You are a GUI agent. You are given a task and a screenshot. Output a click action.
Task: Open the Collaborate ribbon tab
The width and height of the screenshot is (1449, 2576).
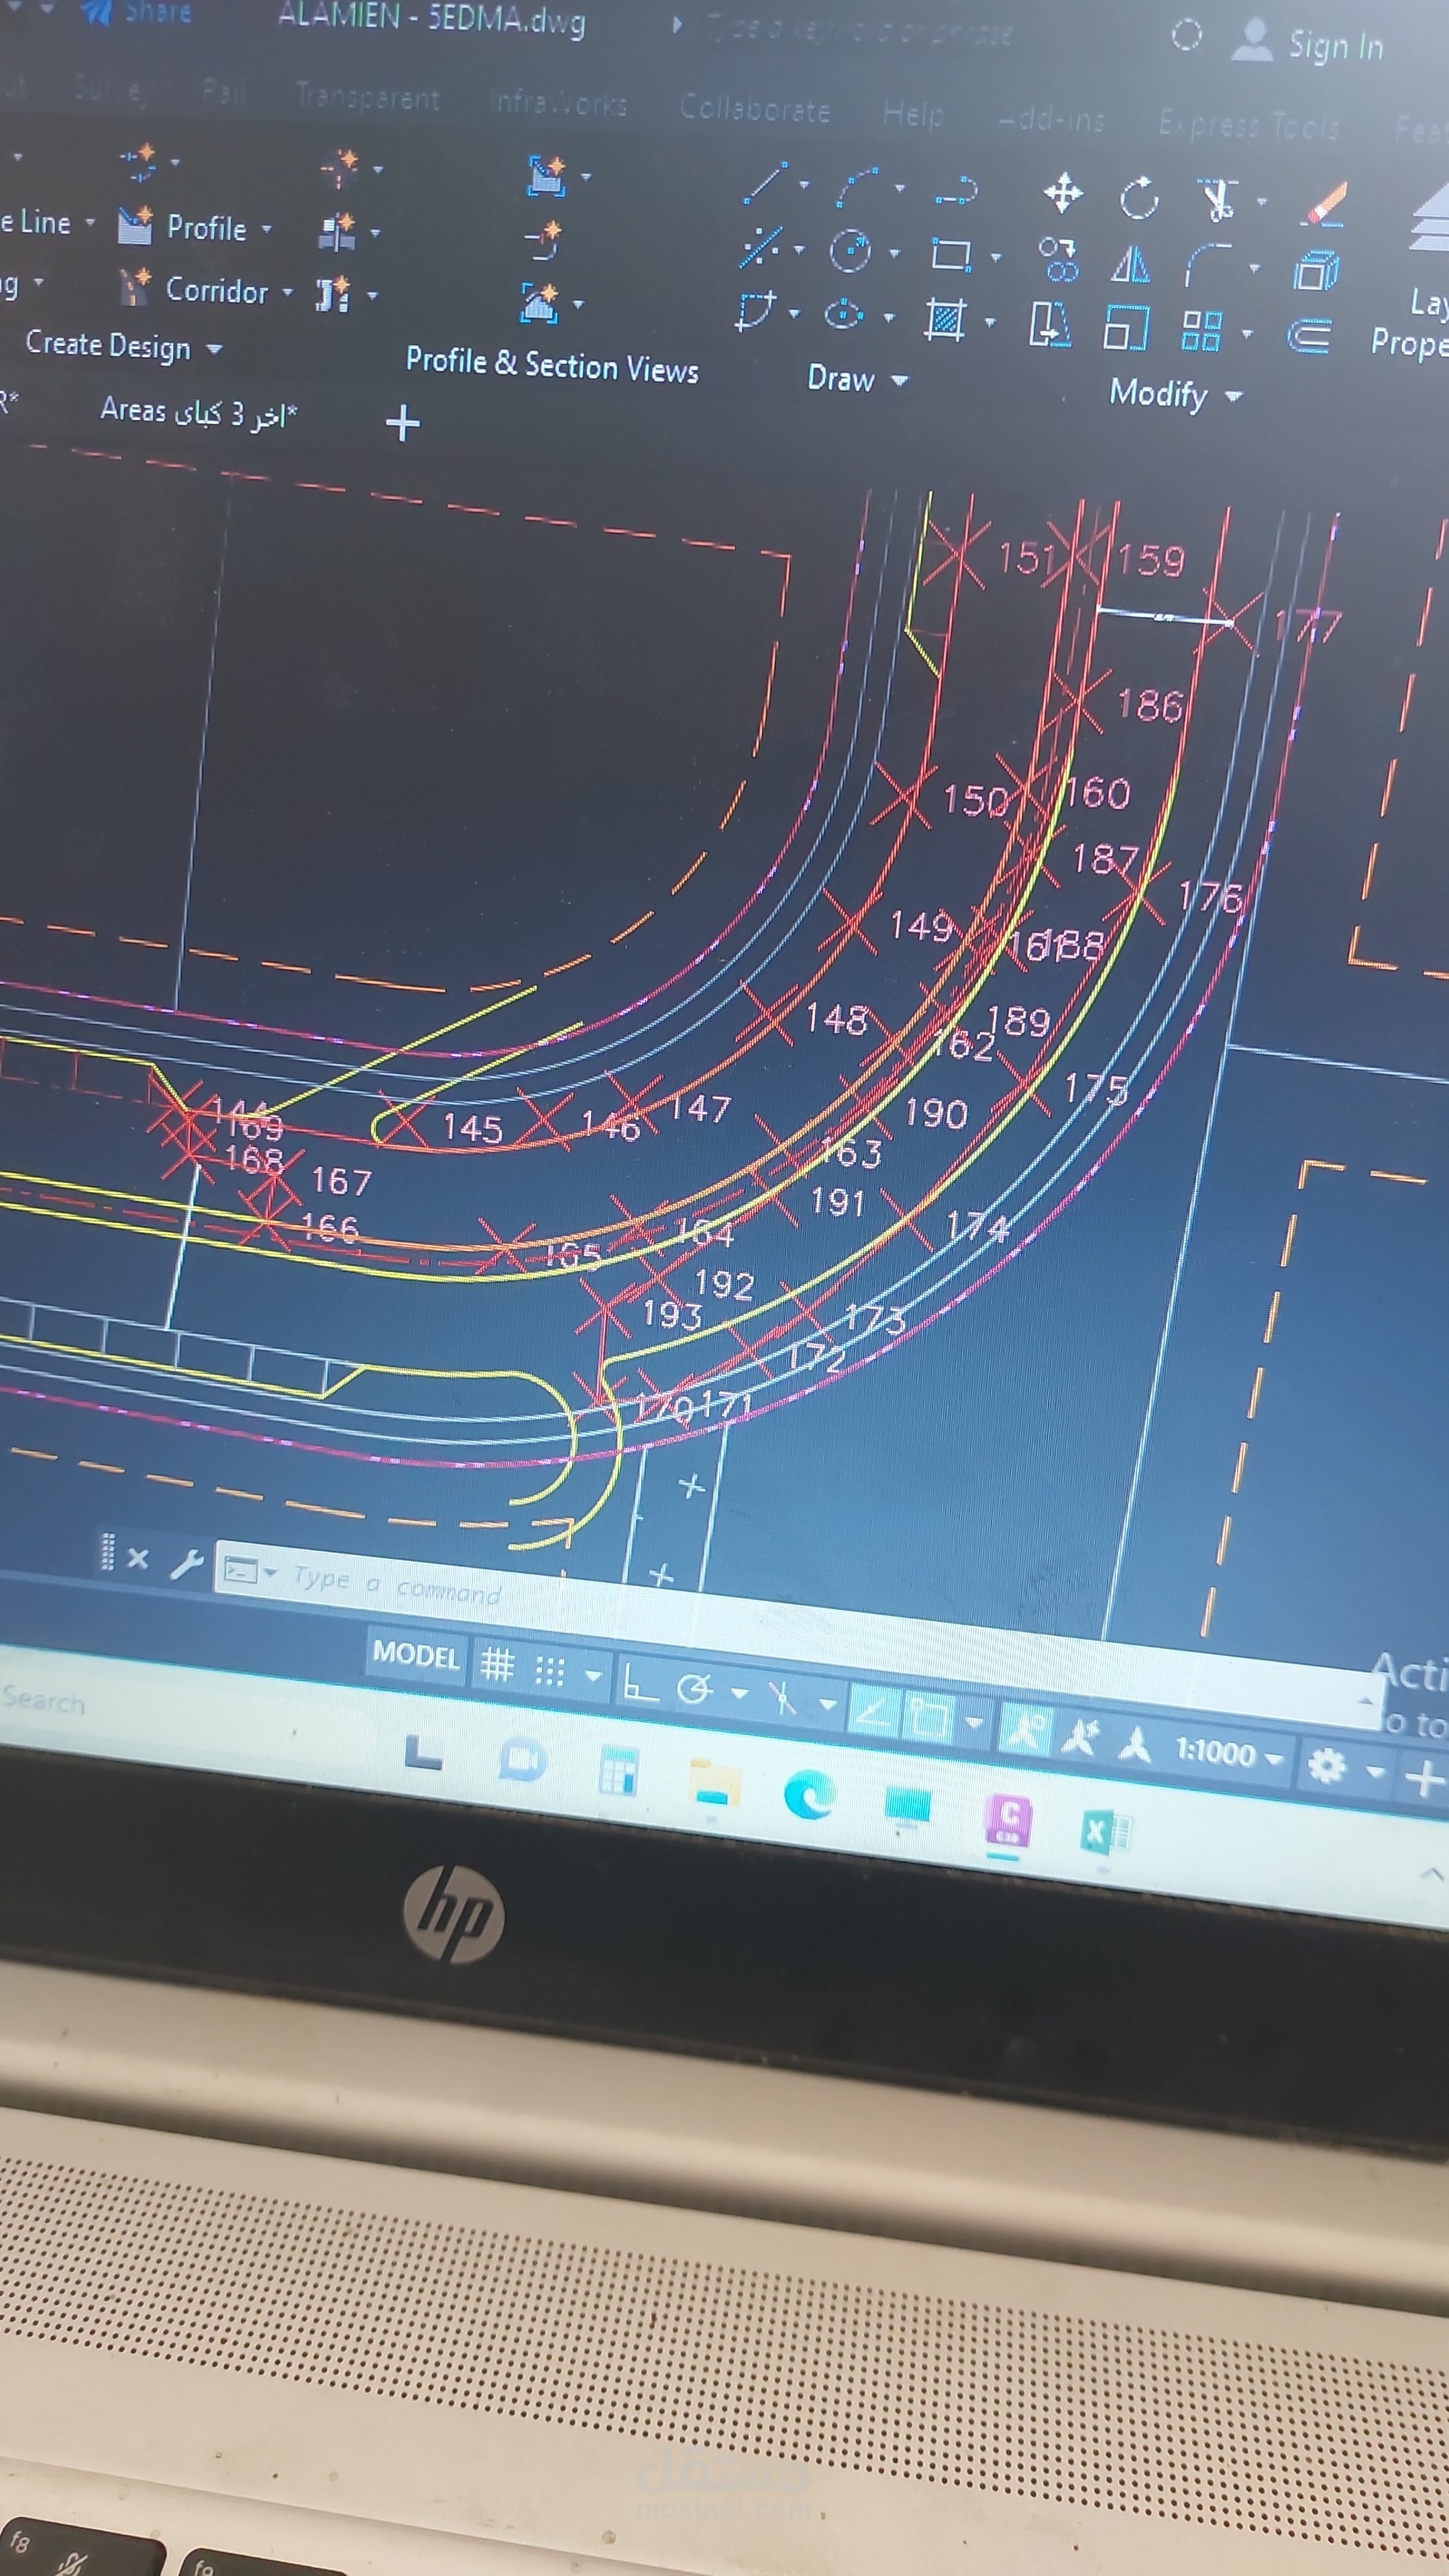tap(754, 108)
